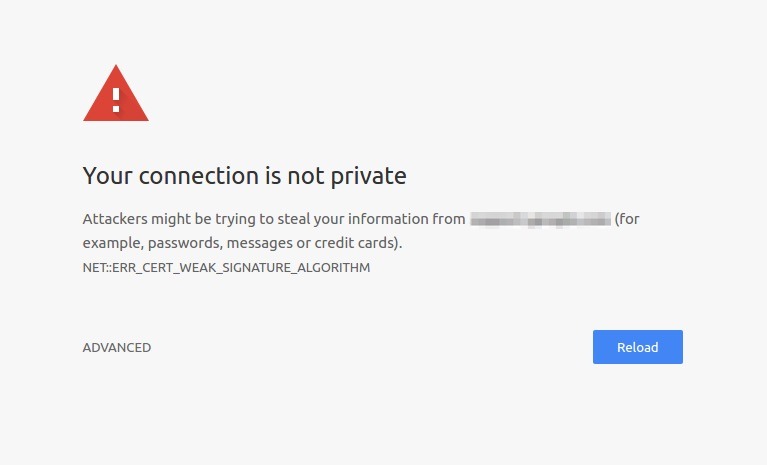Image resolution: width=767 pixels, height=465 pixels.
Task: Click the word 'Attackers' in the warning
Action: coord(115,219)
